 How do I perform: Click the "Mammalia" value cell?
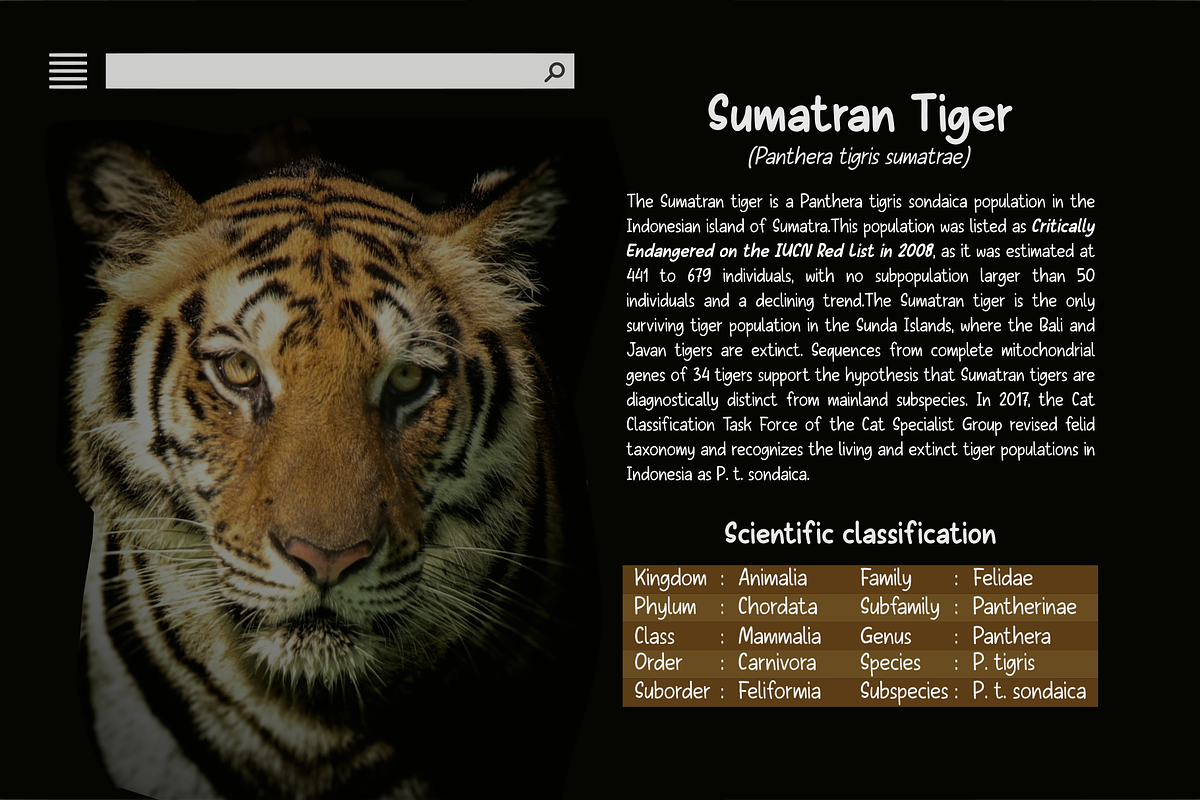(779, 636)
